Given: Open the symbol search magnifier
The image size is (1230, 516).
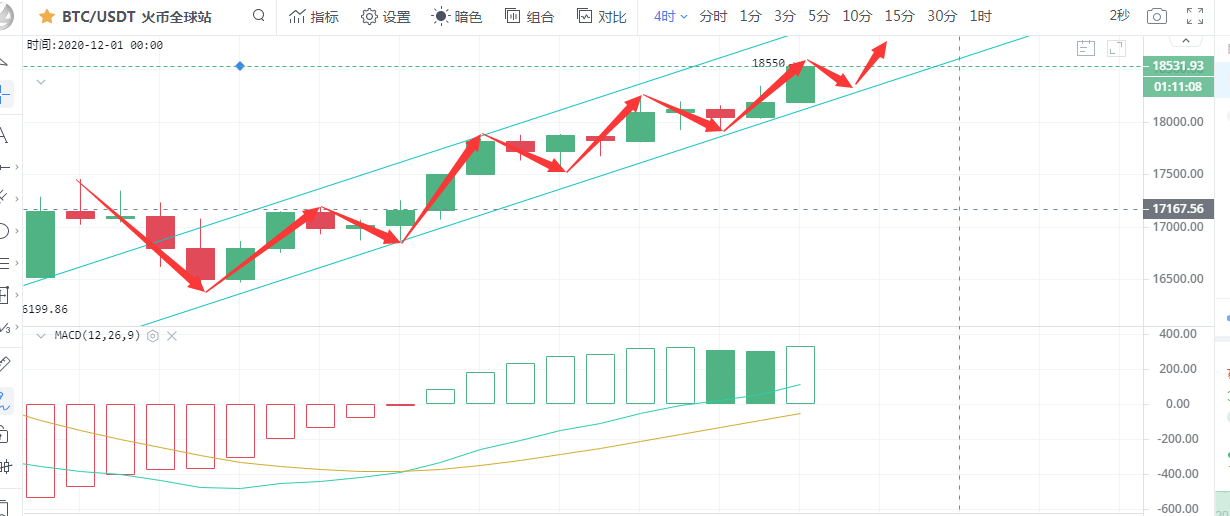Looking at the screenshot, I should pyautogui.click(x=259, y=16).
